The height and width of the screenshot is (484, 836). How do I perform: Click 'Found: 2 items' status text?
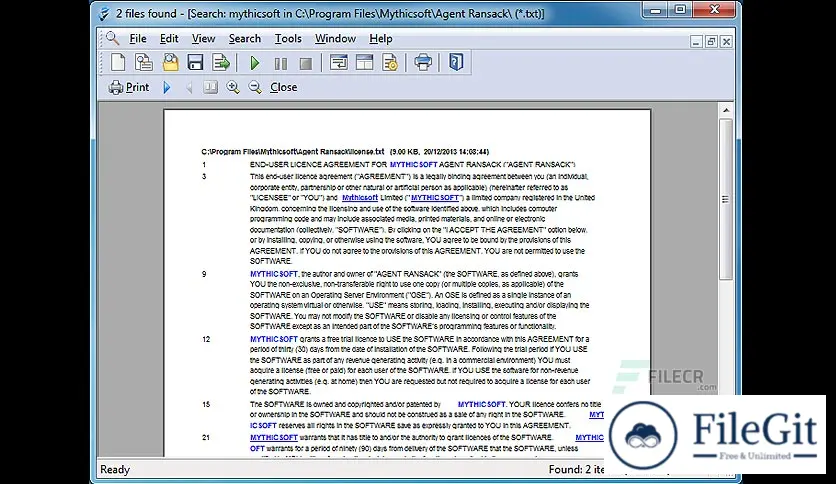[x=576, y=469]
